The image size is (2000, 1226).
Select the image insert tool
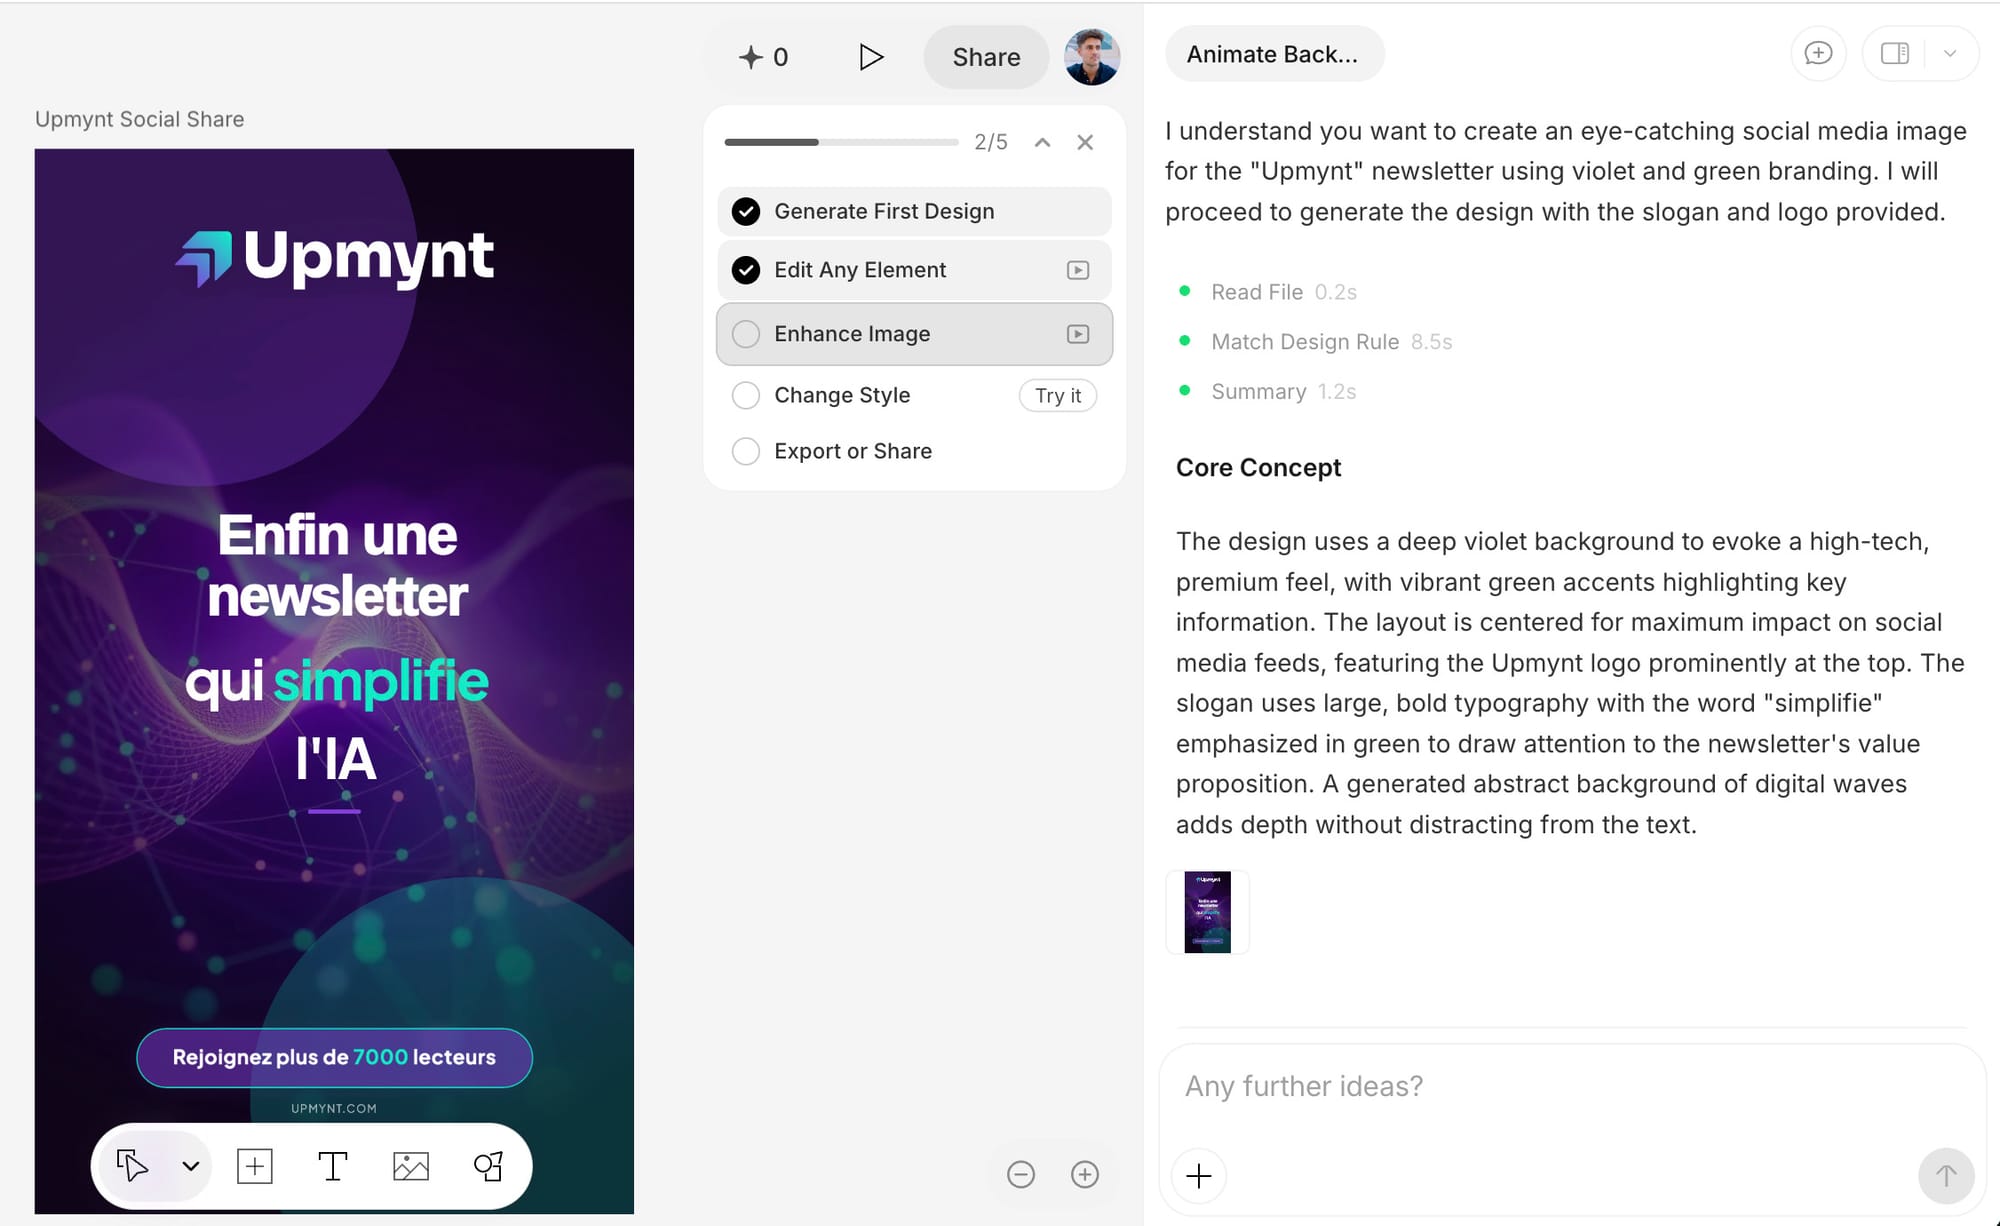(410, 1166)
